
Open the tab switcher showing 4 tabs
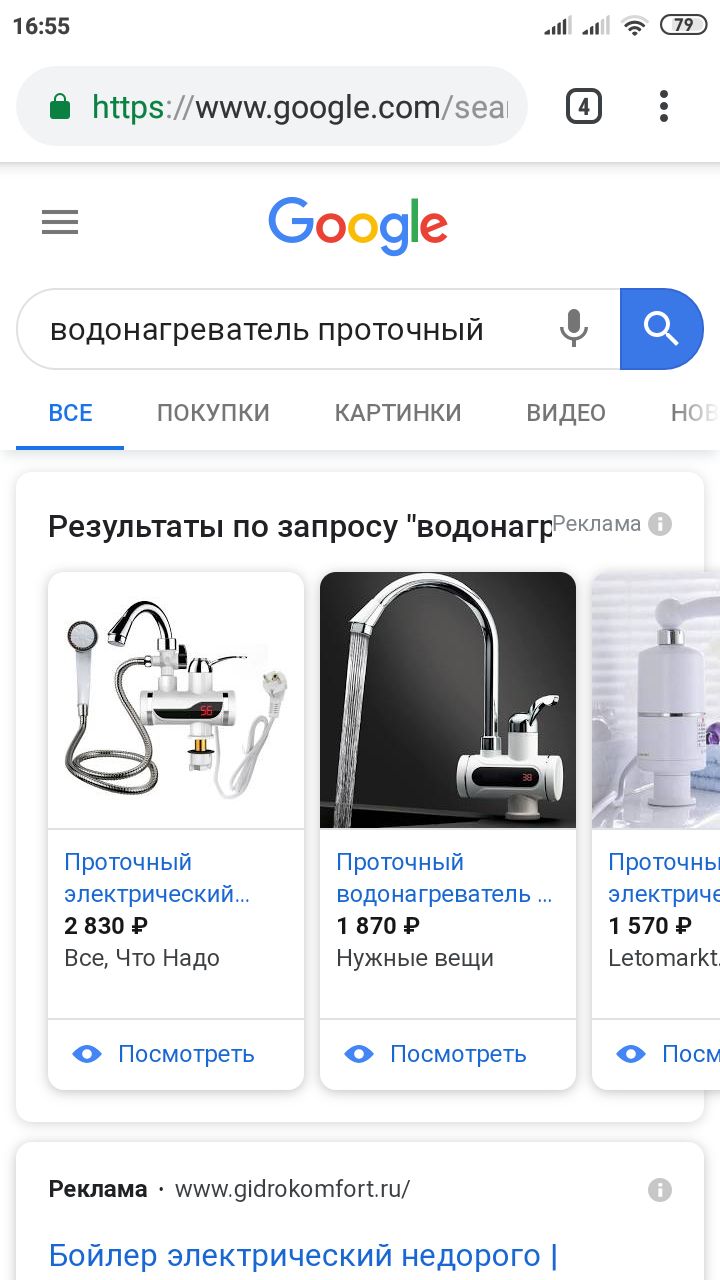tap(584, 106)
